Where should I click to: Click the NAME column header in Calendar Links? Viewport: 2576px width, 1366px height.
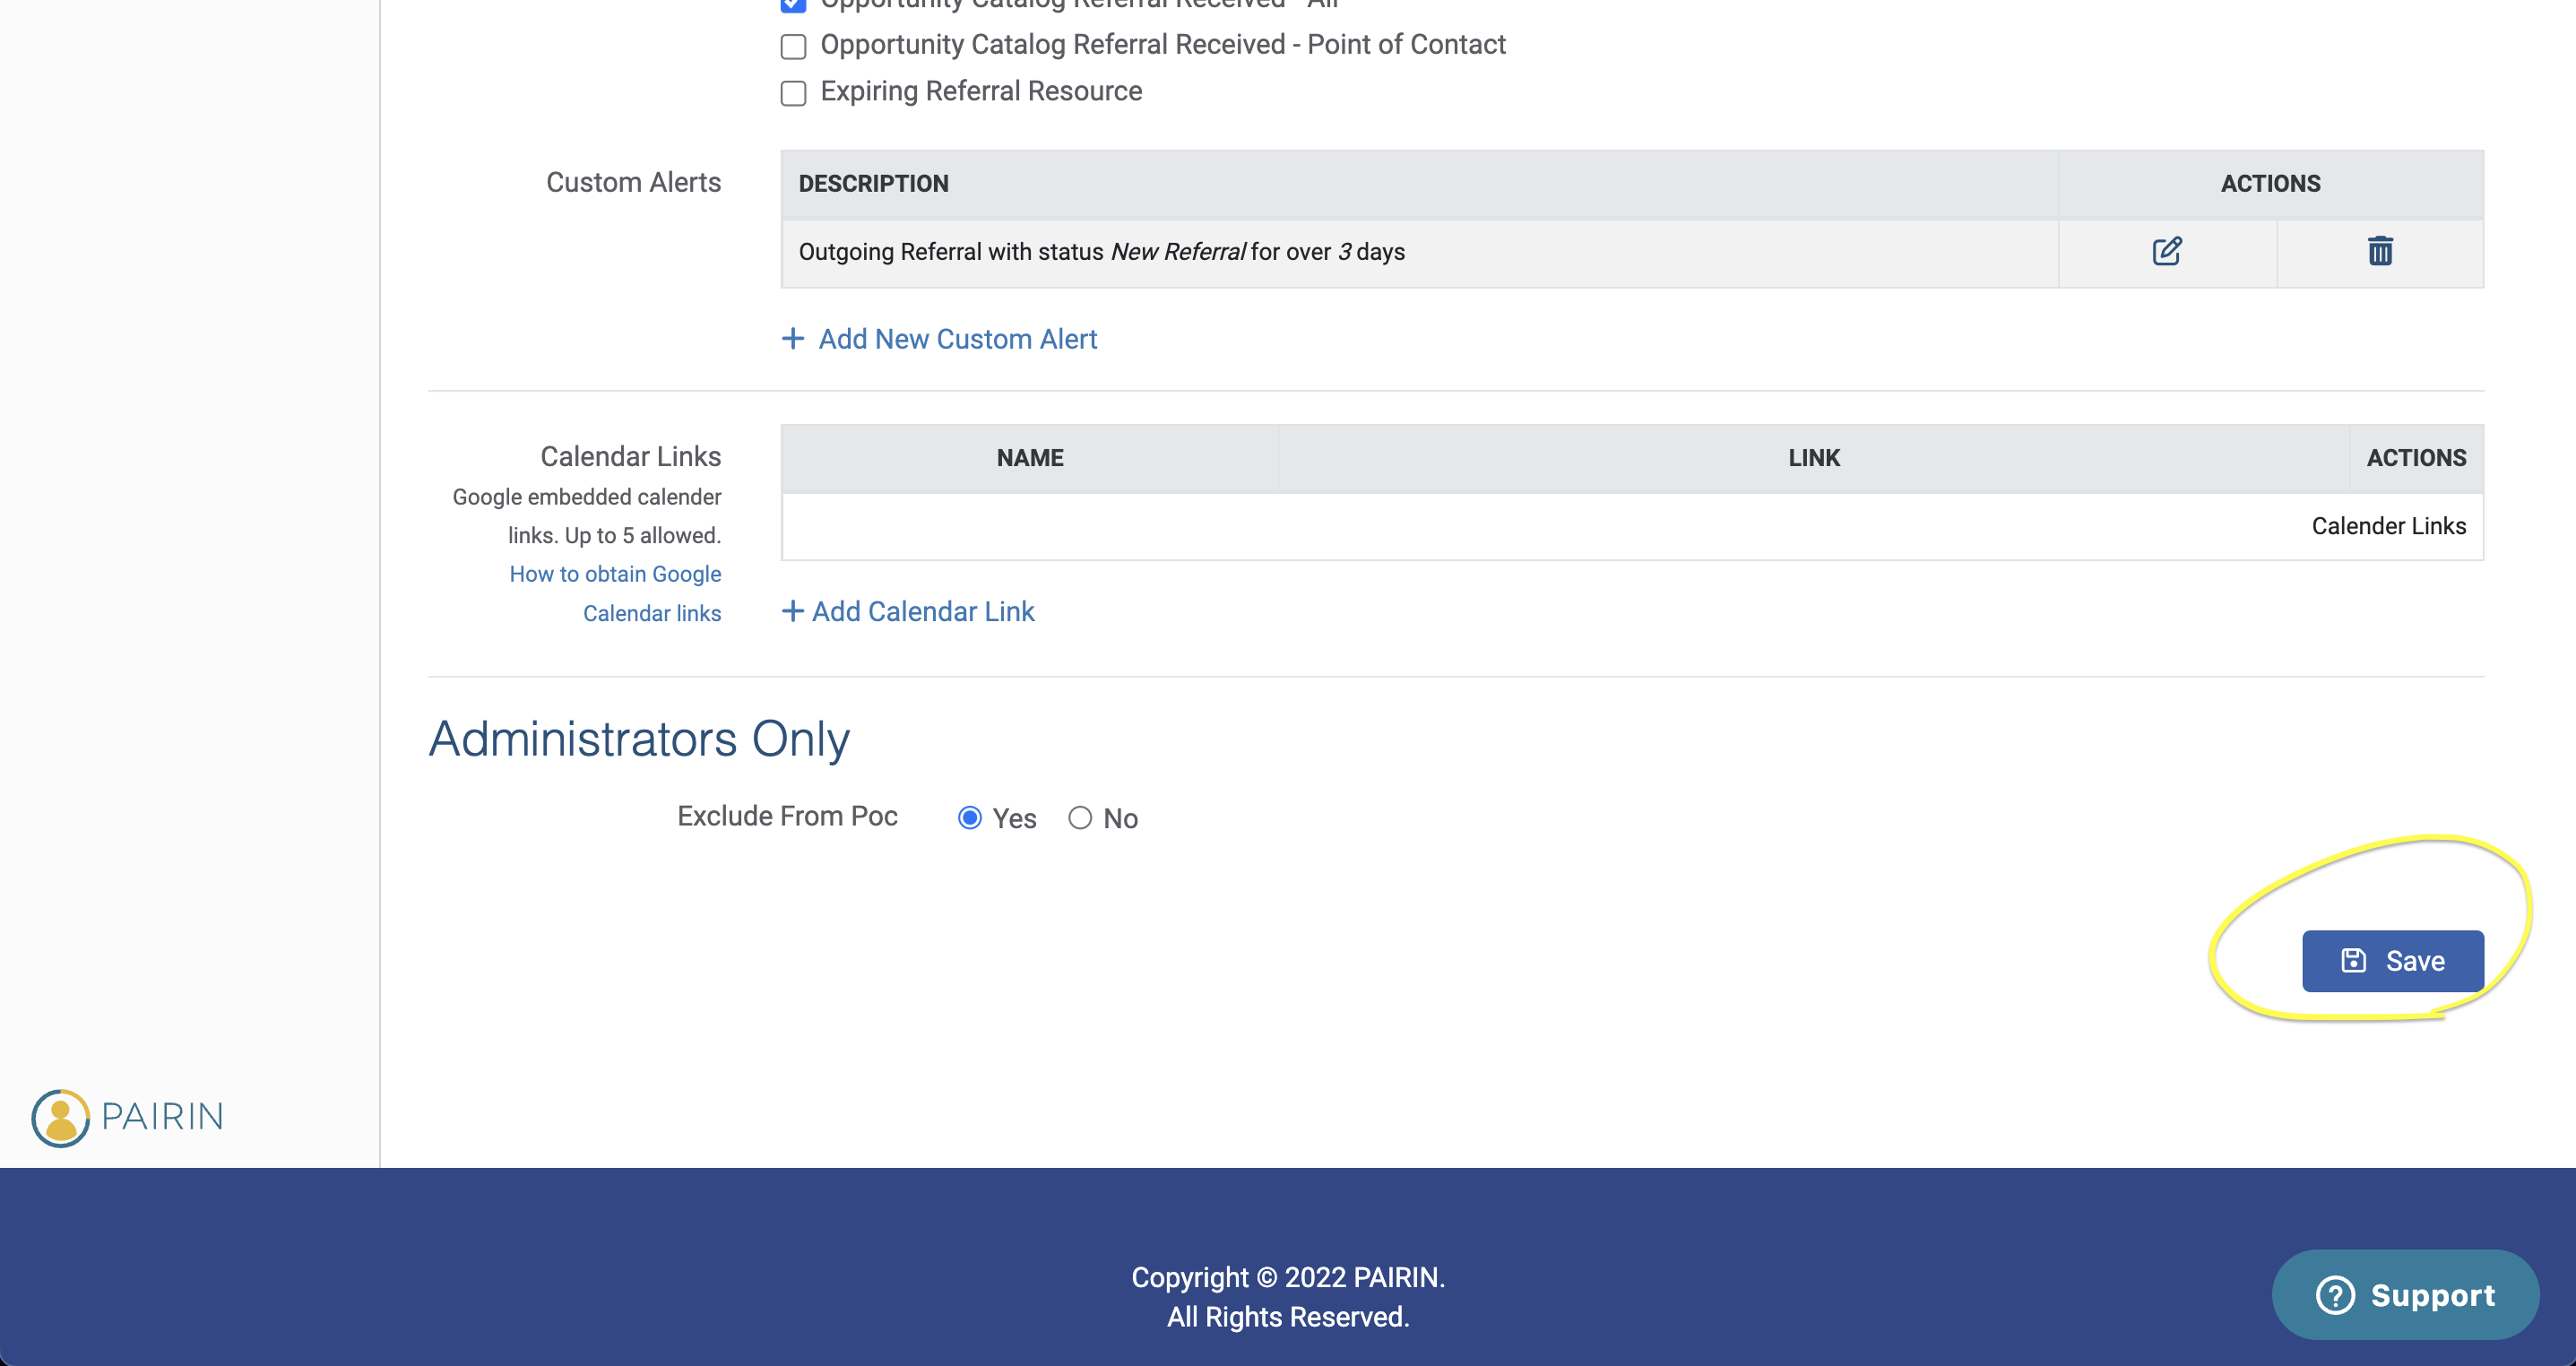[x=1030, y=458]
